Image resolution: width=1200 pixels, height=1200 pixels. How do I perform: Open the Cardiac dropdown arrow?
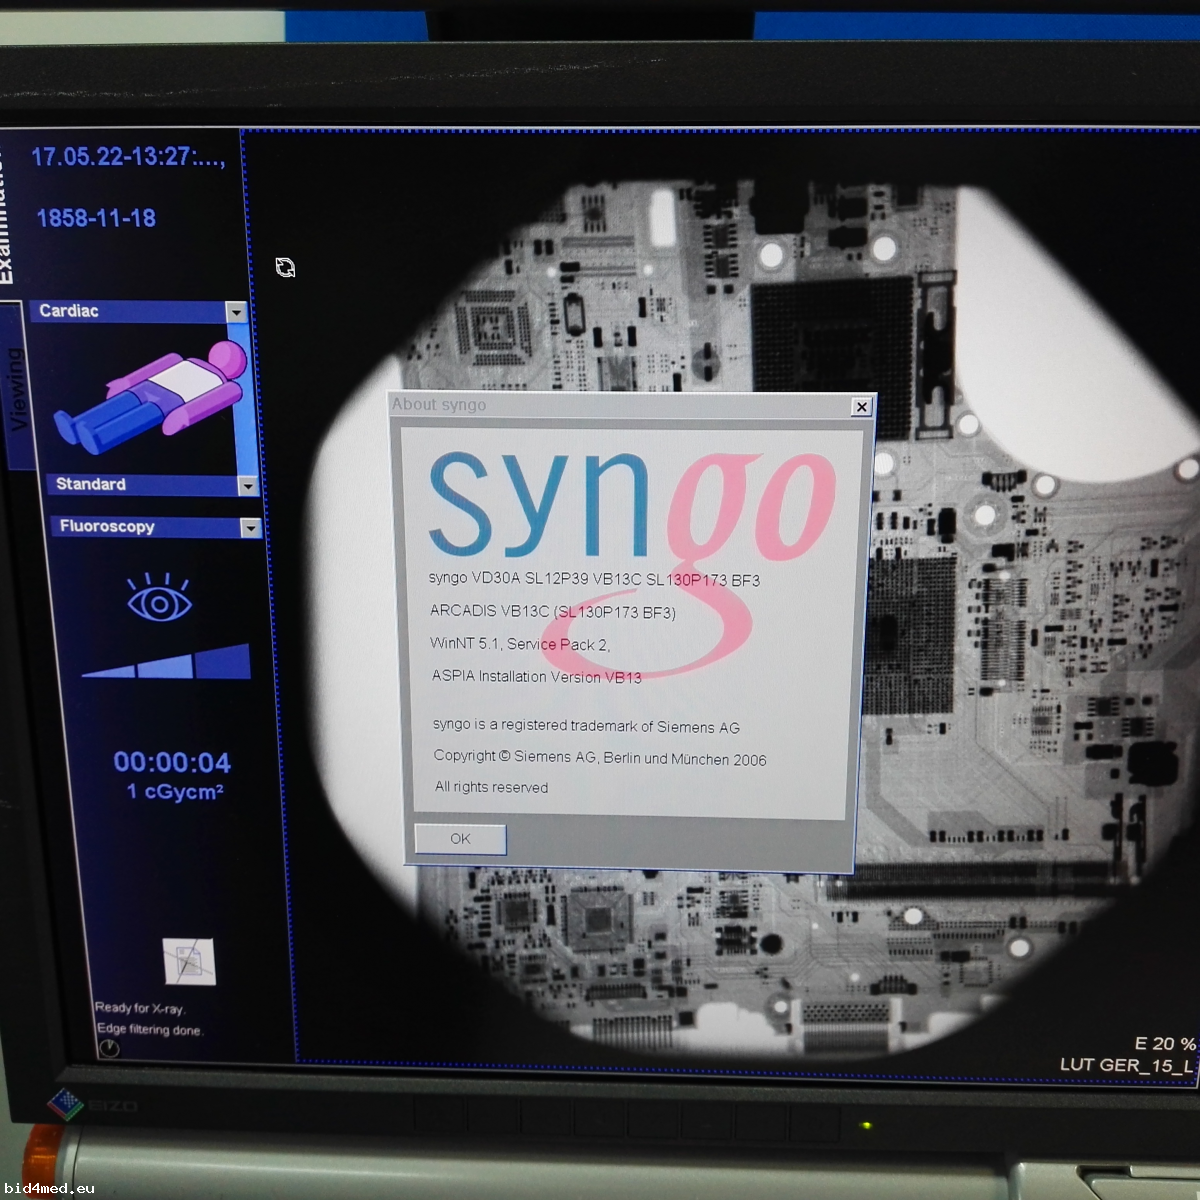237,312
